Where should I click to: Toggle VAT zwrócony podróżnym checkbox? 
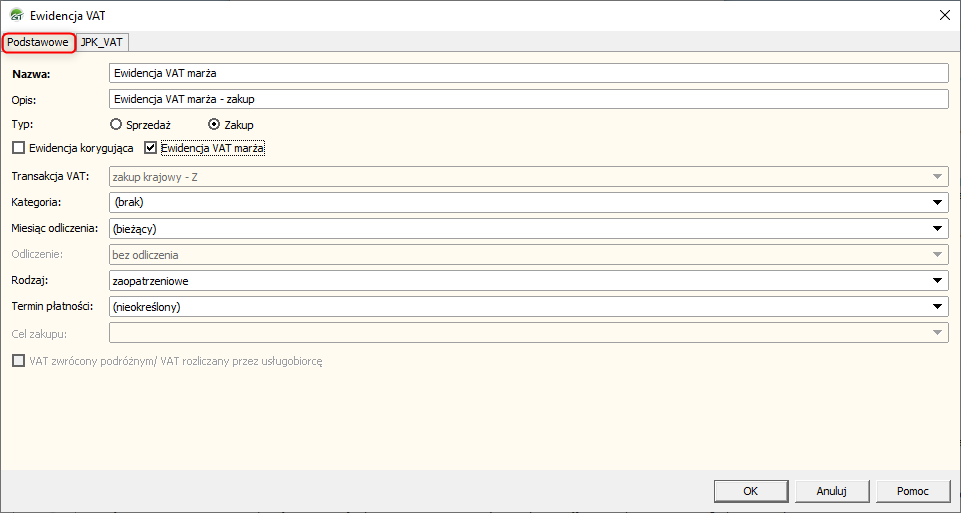pyautogui.click(x=18, y=360)
